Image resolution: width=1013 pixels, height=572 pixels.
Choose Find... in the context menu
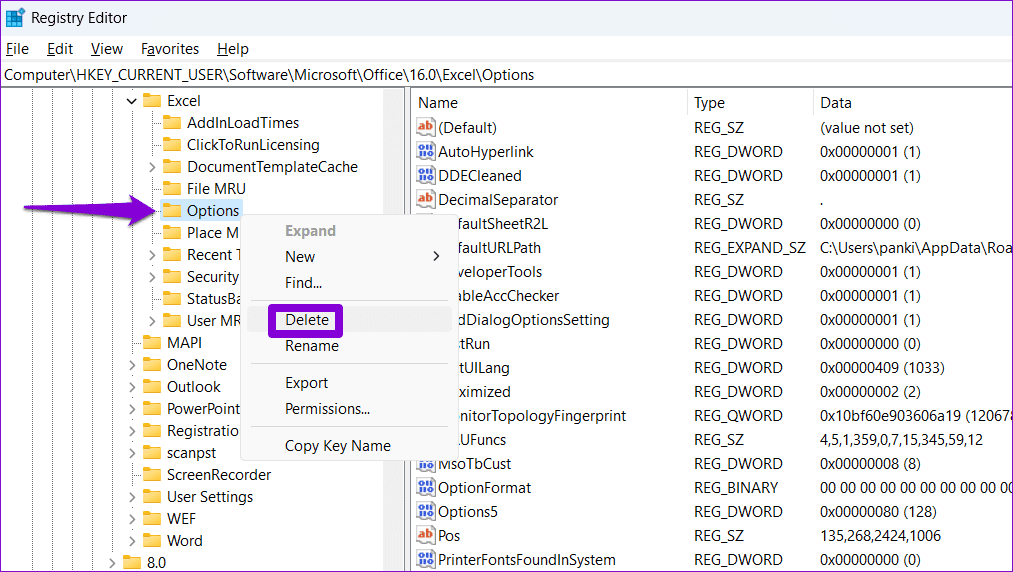click(x=349, y=282)
